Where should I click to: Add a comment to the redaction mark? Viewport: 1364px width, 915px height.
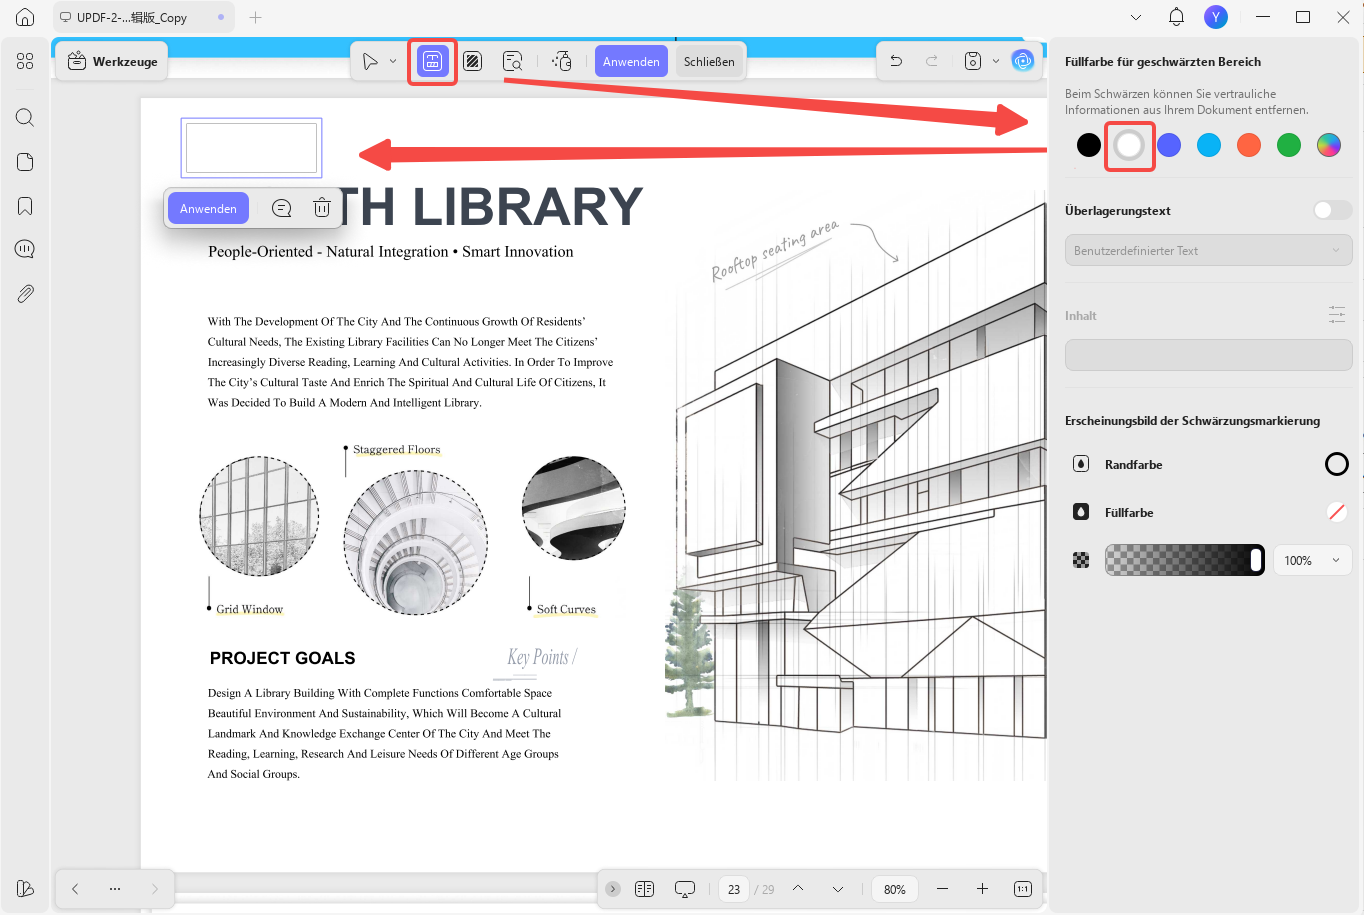tap(282, 208)
